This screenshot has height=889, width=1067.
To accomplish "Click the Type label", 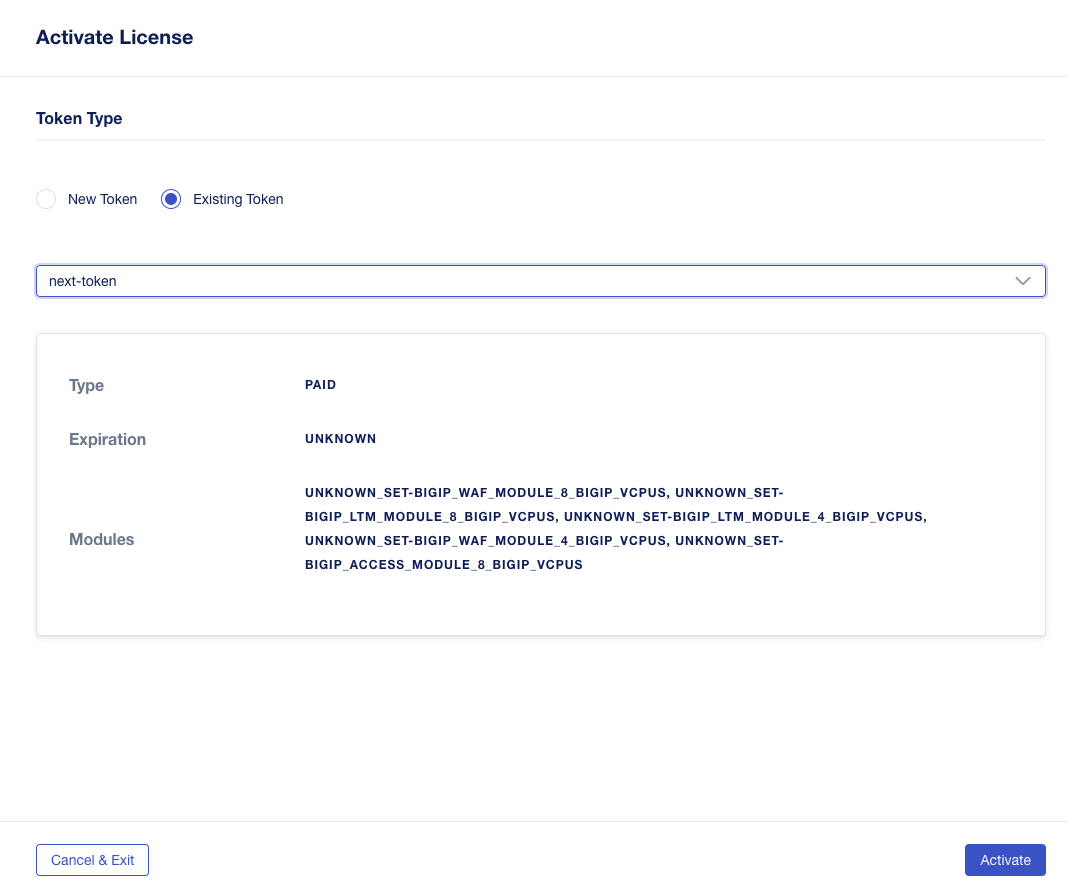I will point(86,385).
